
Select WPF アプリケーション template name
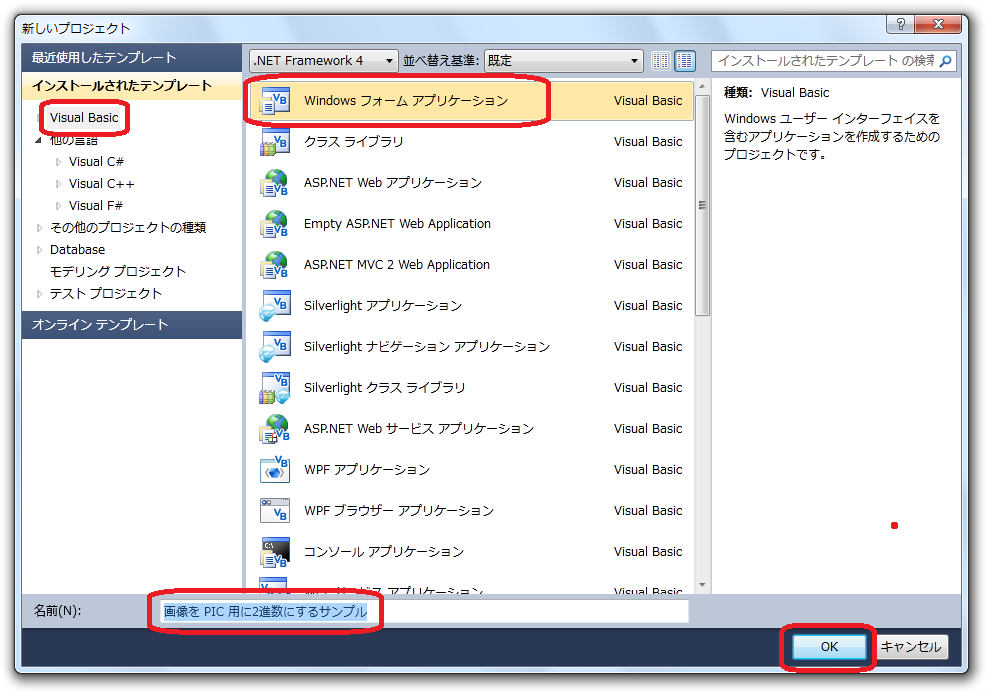[x=367, y=470]
